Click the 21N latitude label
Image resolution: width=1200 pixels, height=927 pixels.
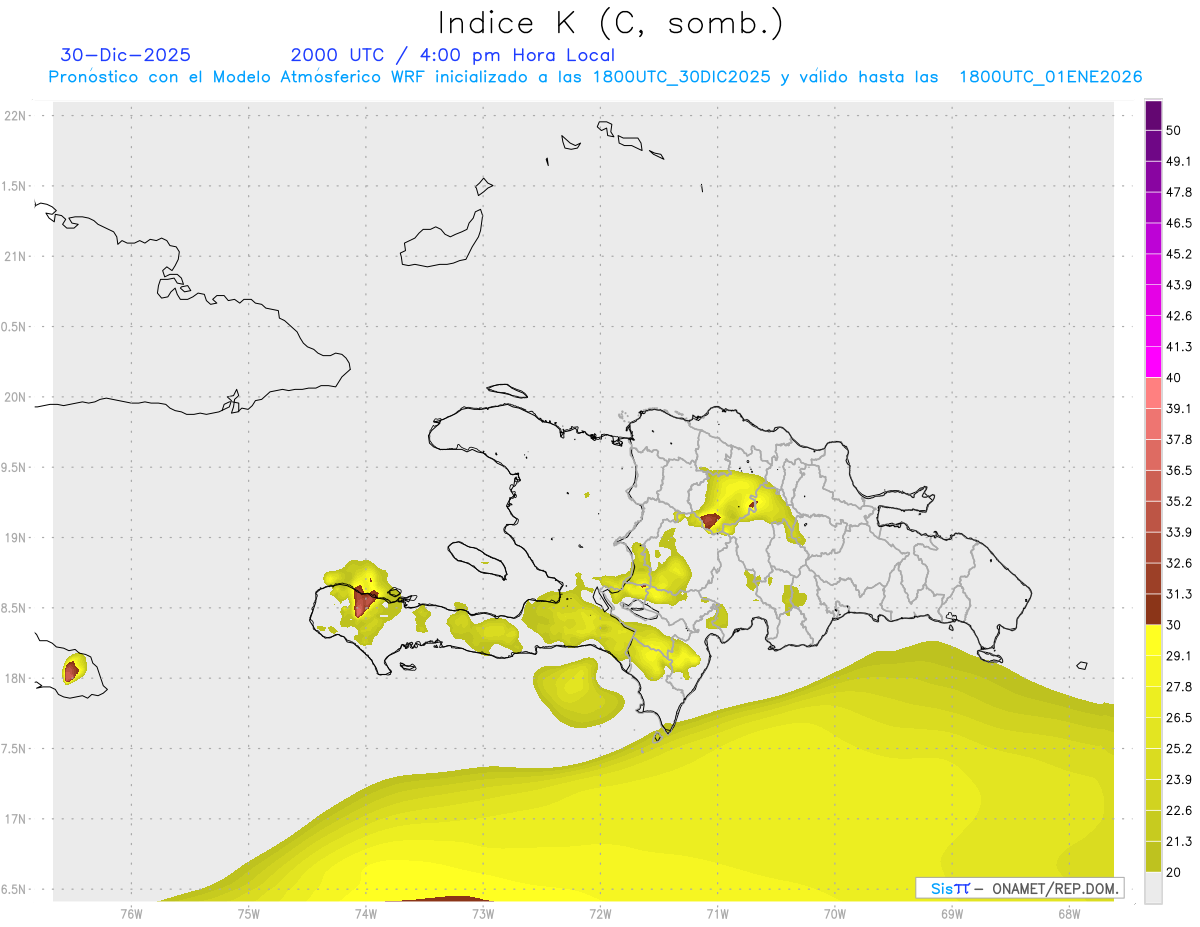click(x=15, y=256)
